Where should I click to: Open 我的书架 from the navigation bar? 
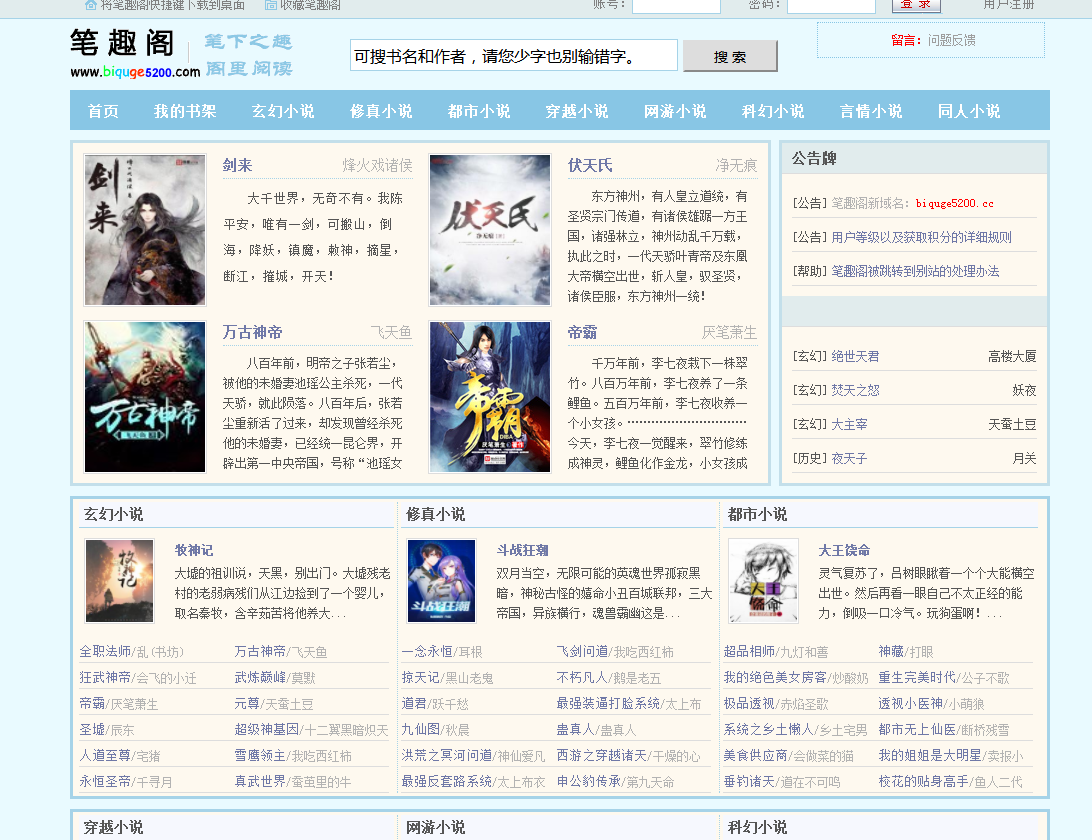pyautogui.click(x=185, y=111)
